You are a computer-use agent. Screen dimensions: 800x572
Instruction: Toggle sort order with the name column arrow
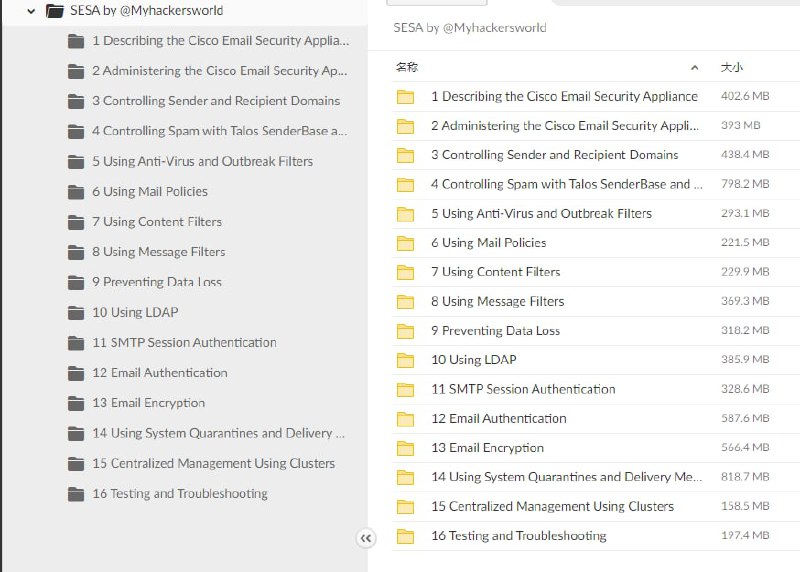pyautogui.click(x=694, y=67)
